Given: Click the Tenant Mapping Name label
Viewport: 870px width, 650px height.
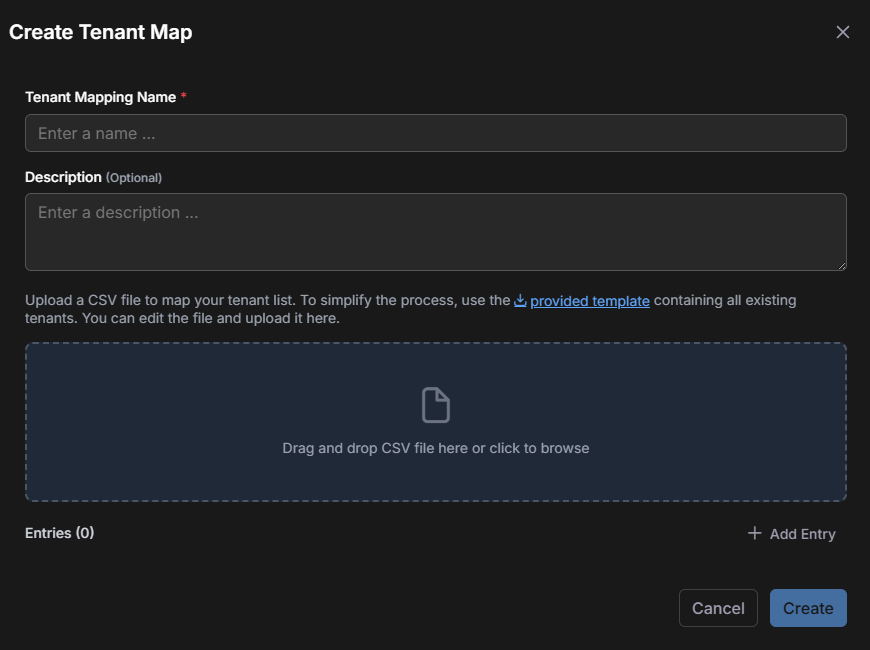Looking at the screenshot, I should 100,97.
